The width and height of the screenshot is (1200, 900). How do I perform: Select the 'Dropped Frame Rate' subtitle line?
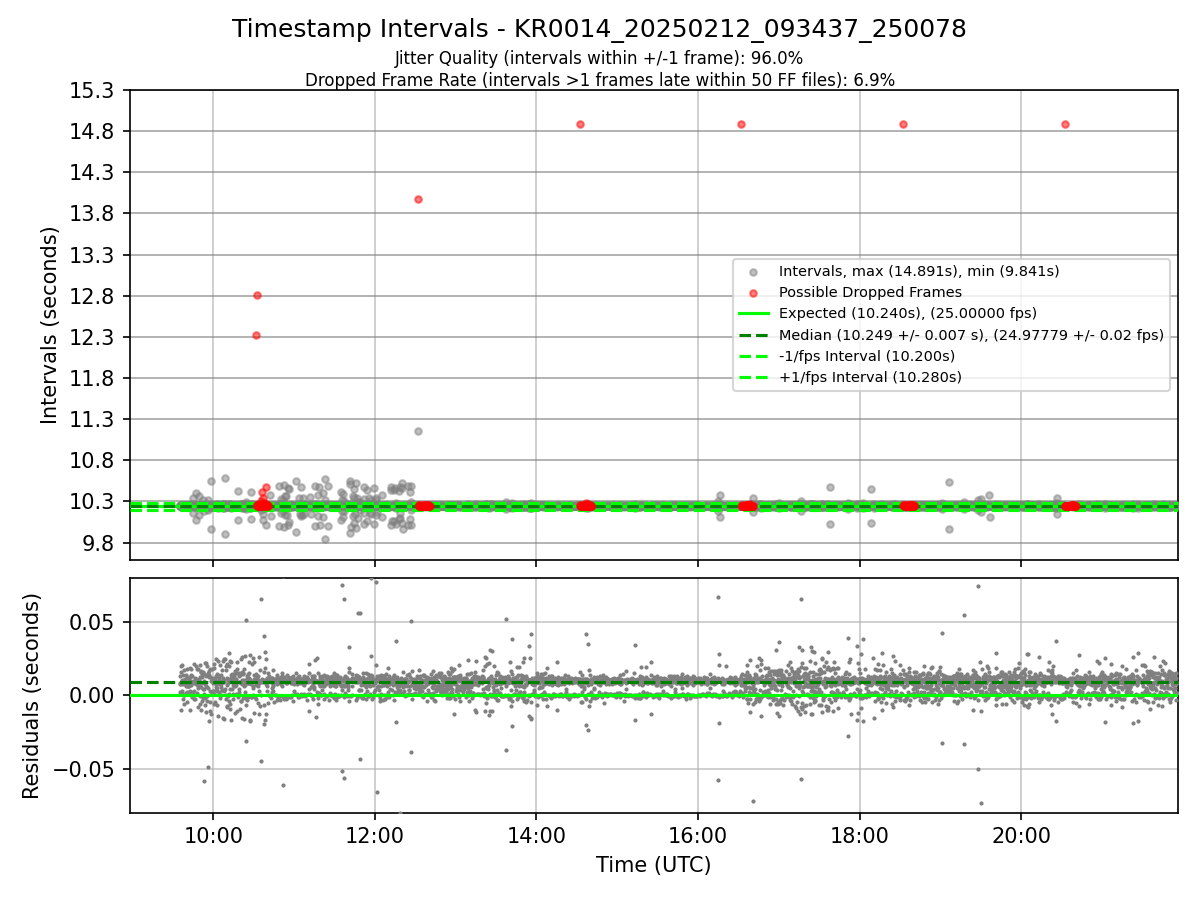599,80
